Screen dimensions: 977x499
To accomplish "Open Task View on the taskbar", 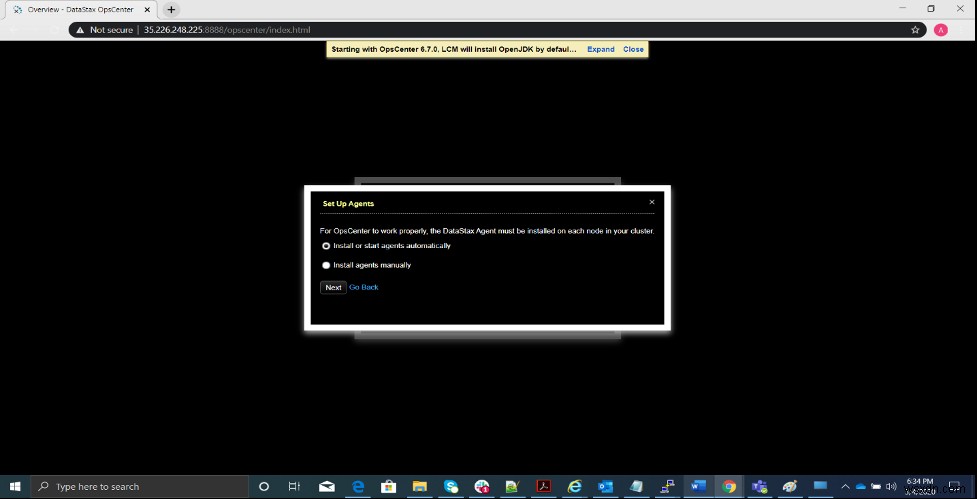I will tap(295, 487).
